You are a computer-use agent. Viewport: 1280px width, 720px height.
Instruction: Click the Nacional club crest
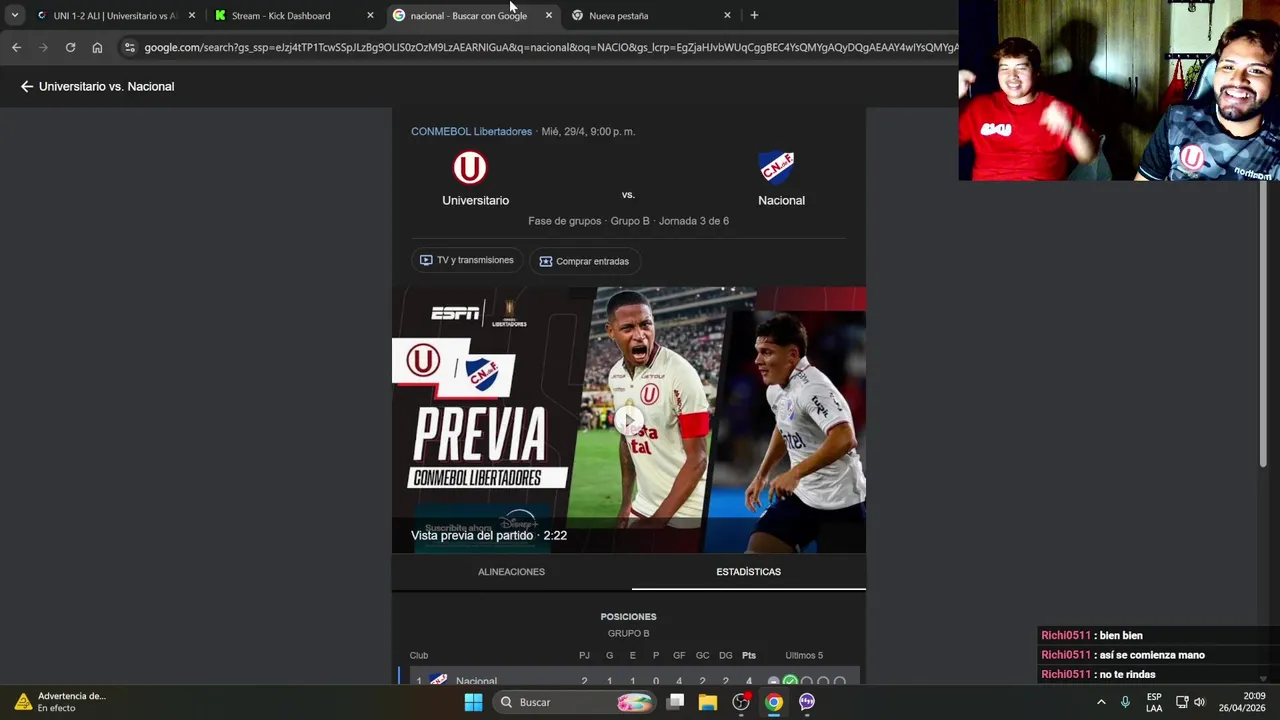click(x=776, y=167)
